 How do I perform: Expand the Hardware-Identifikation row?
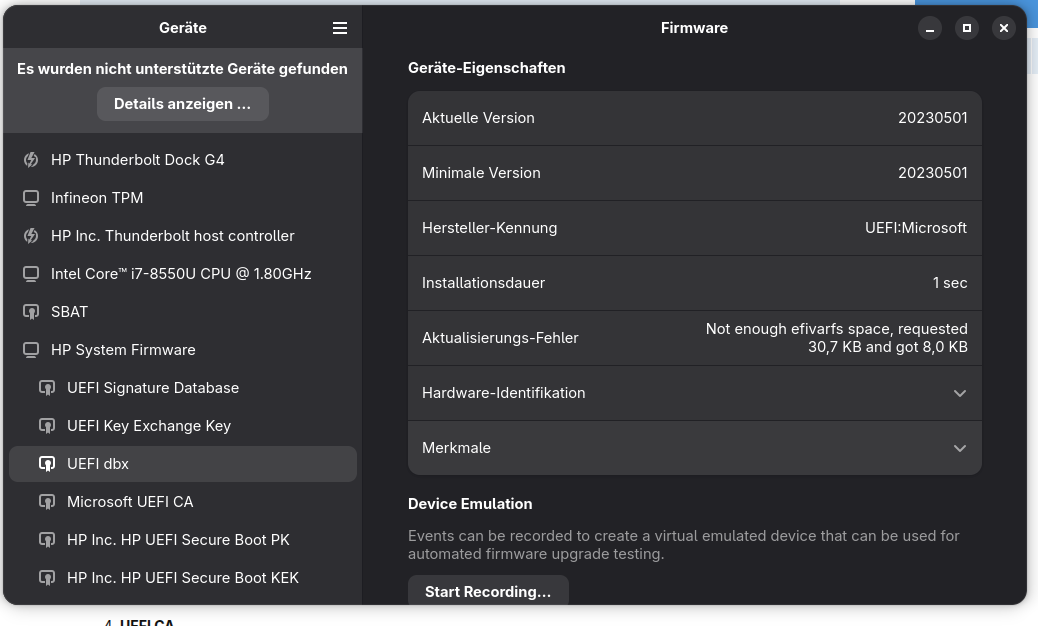click(x=959, y=393)
